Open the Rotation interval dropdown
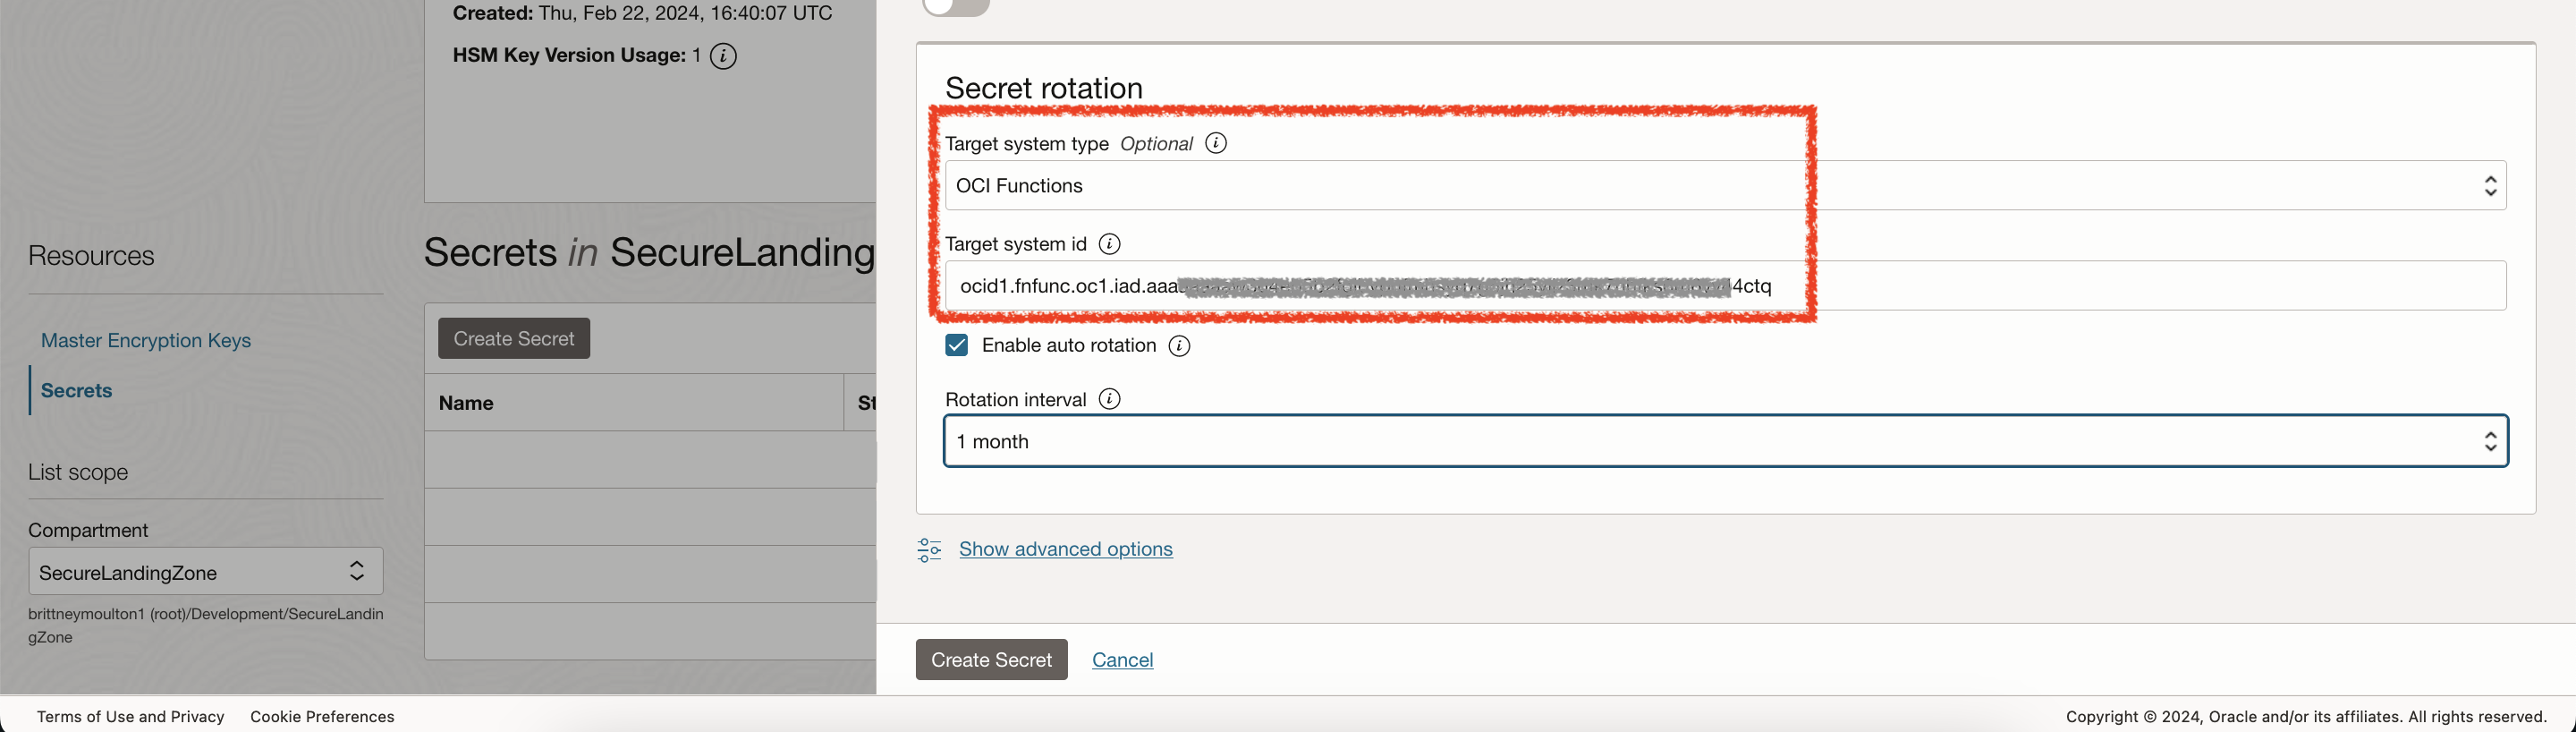The width and height of the screenshot is (2576, 732). click(x=1725, y=441)
